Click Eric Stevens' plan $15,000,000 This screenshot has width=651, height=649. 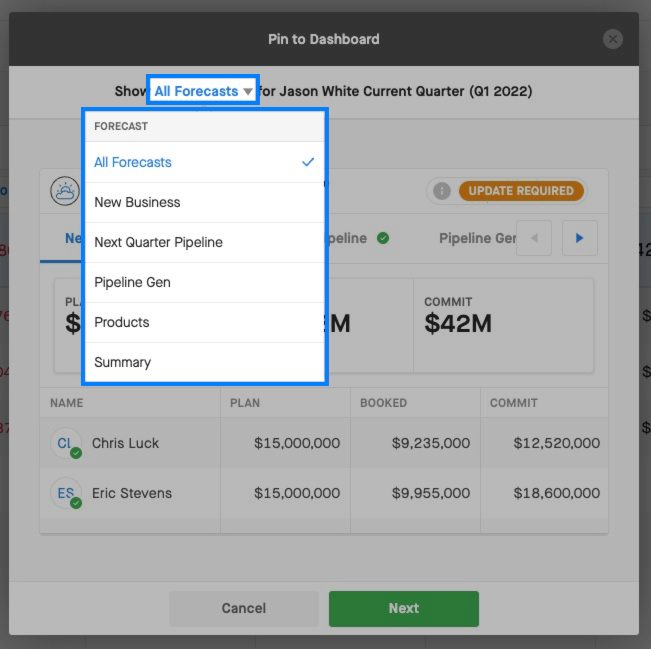tap(297, 493)
